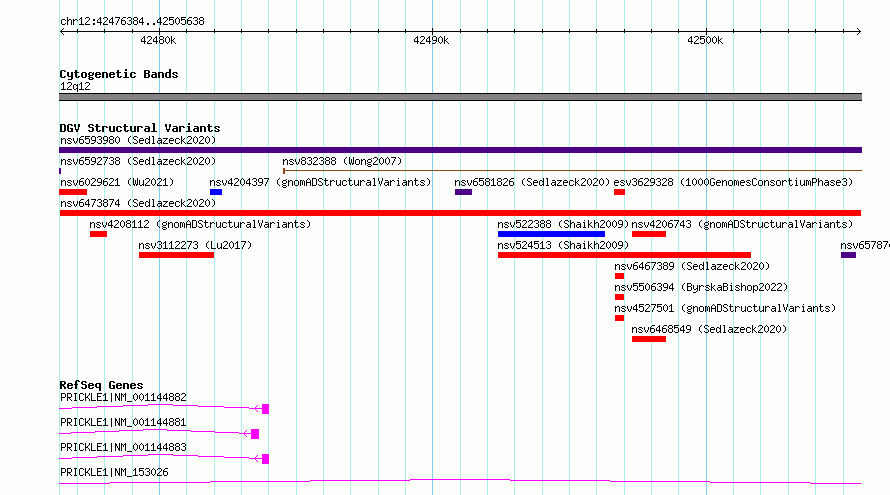The width and height of the screenshot is (890, 495).
Task: Click the thin brown nsv832388 variant line
Action: coord(572,170)
